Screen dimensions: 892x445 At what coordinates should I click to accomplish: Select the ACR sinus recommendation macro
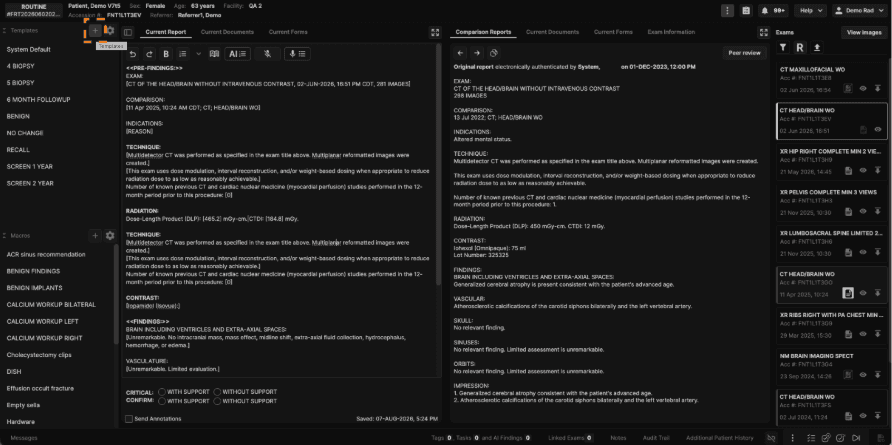point(46,254)
